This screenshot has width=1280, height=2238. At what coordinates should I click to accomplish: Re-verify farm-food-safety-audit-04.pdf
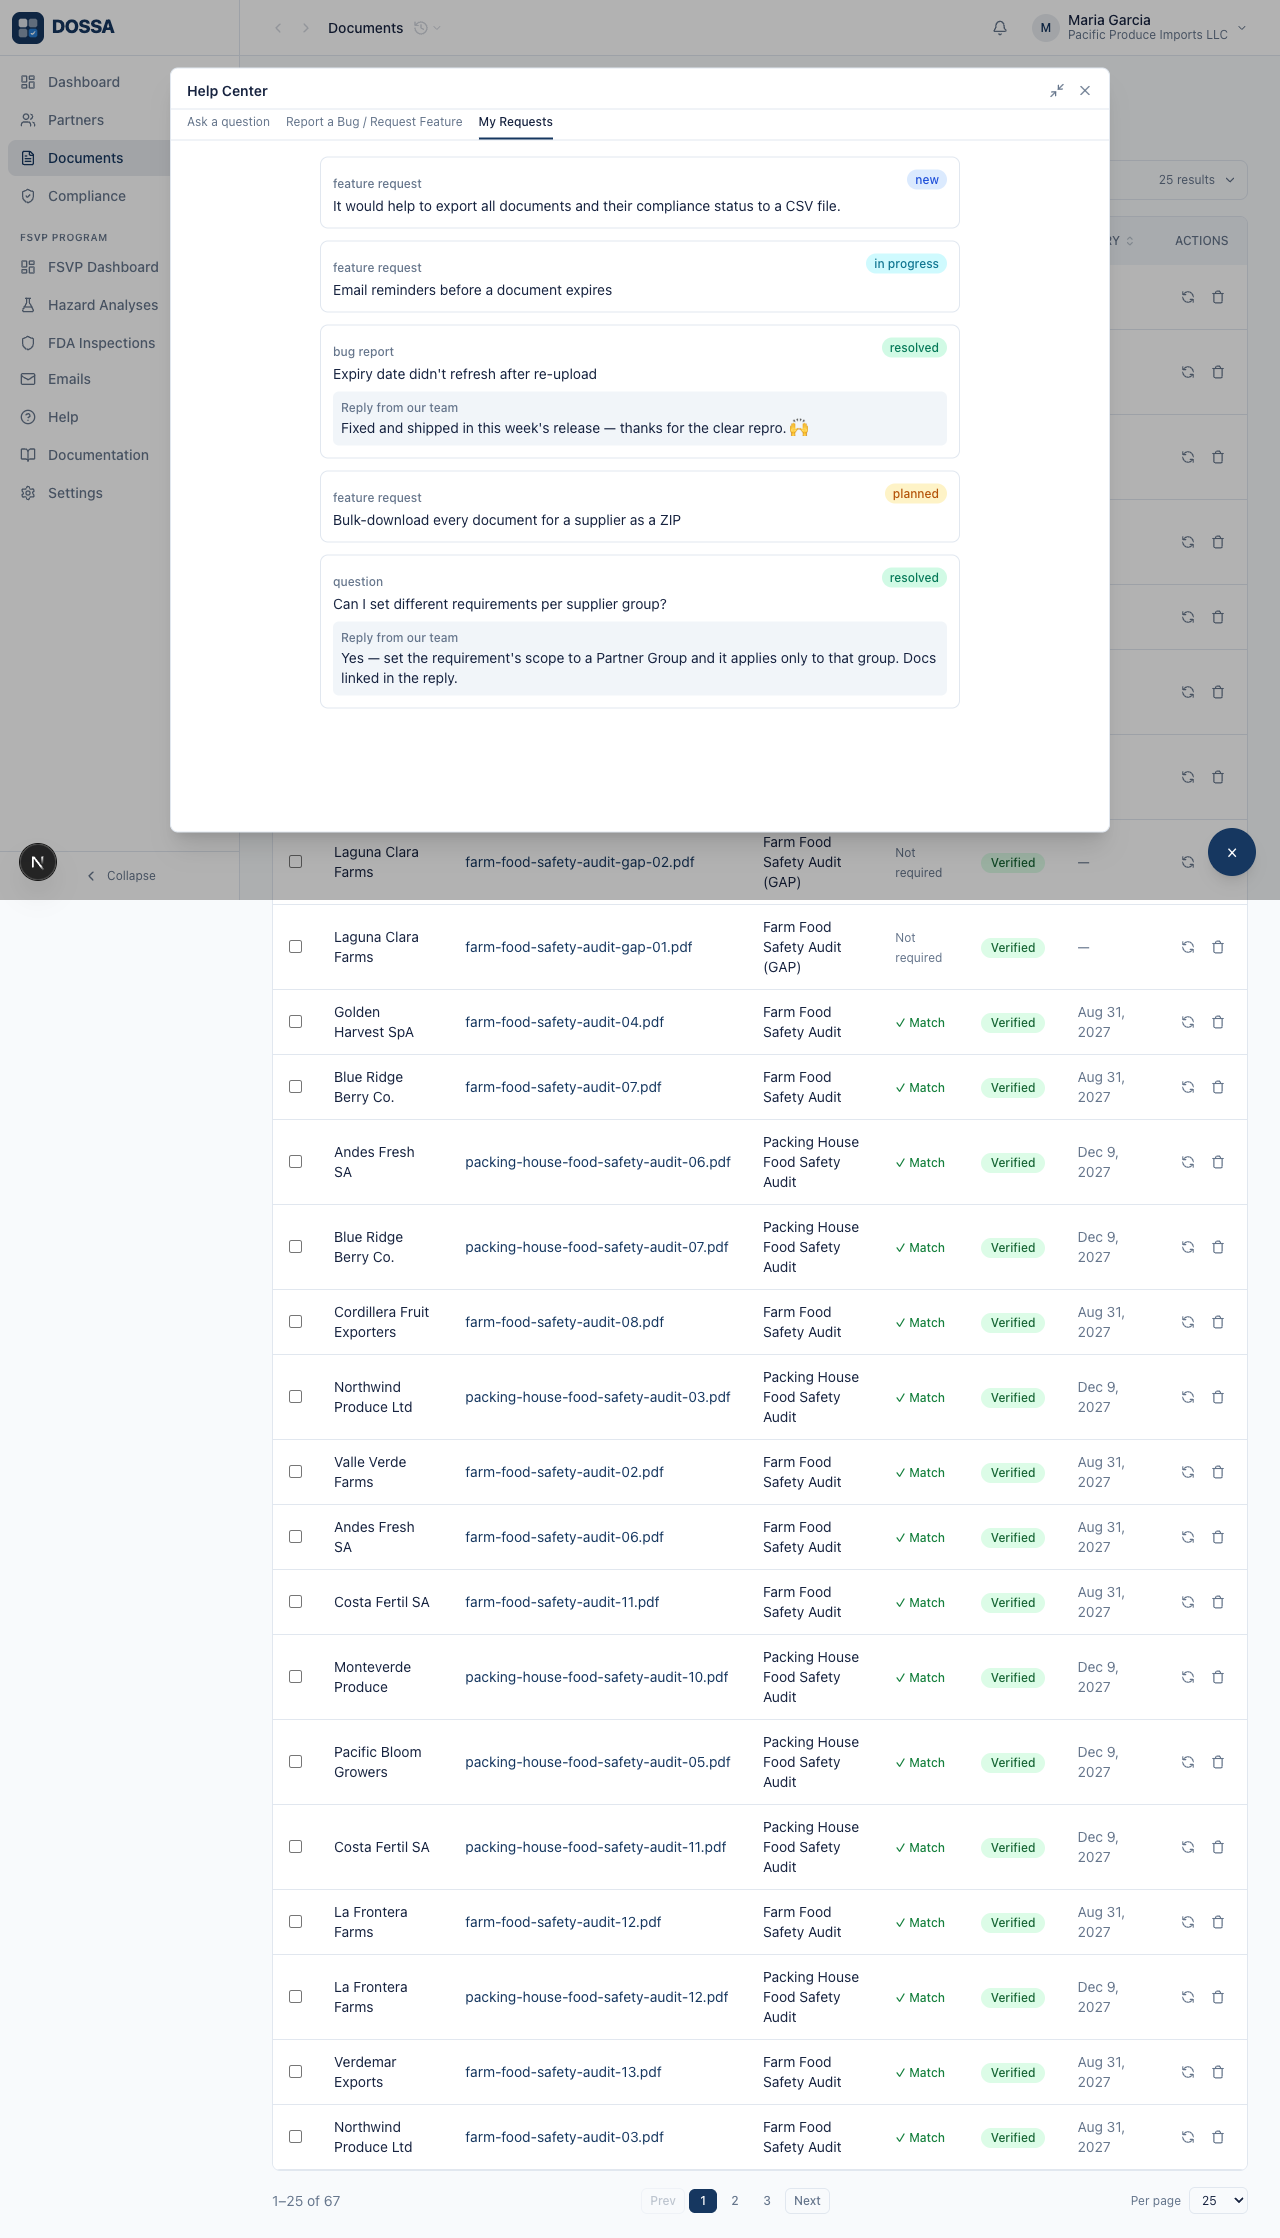pyautogui.click(x=1188, y=1022)
